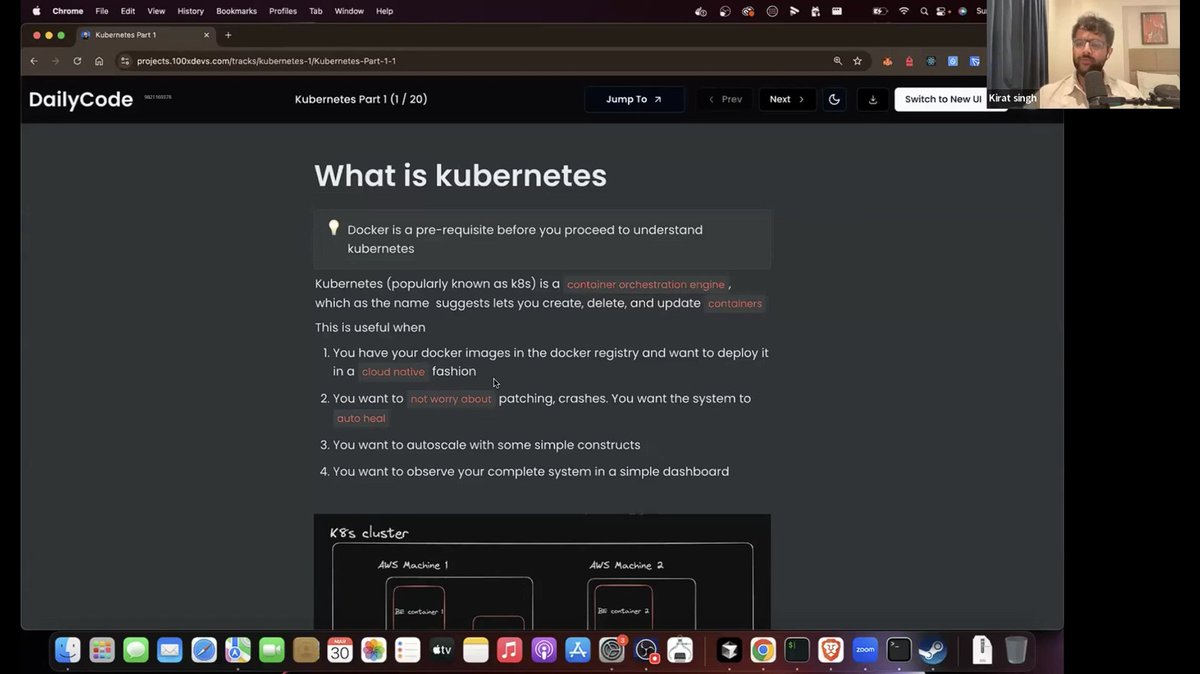Open Maps from the dock

point(238,650)
